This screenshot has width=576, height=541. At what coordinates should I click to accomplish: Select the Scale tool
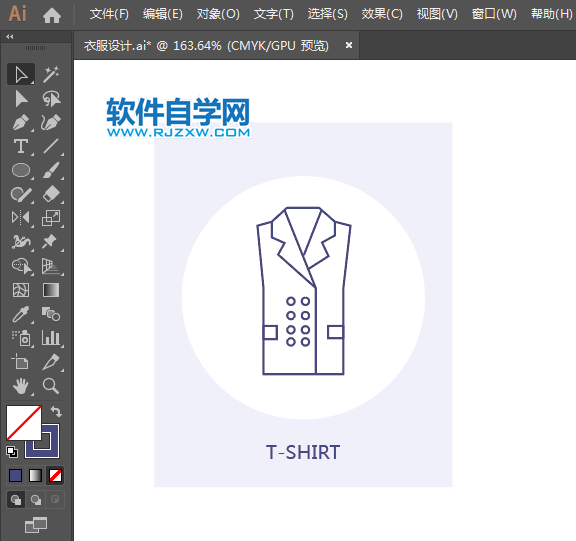point(51,218)
